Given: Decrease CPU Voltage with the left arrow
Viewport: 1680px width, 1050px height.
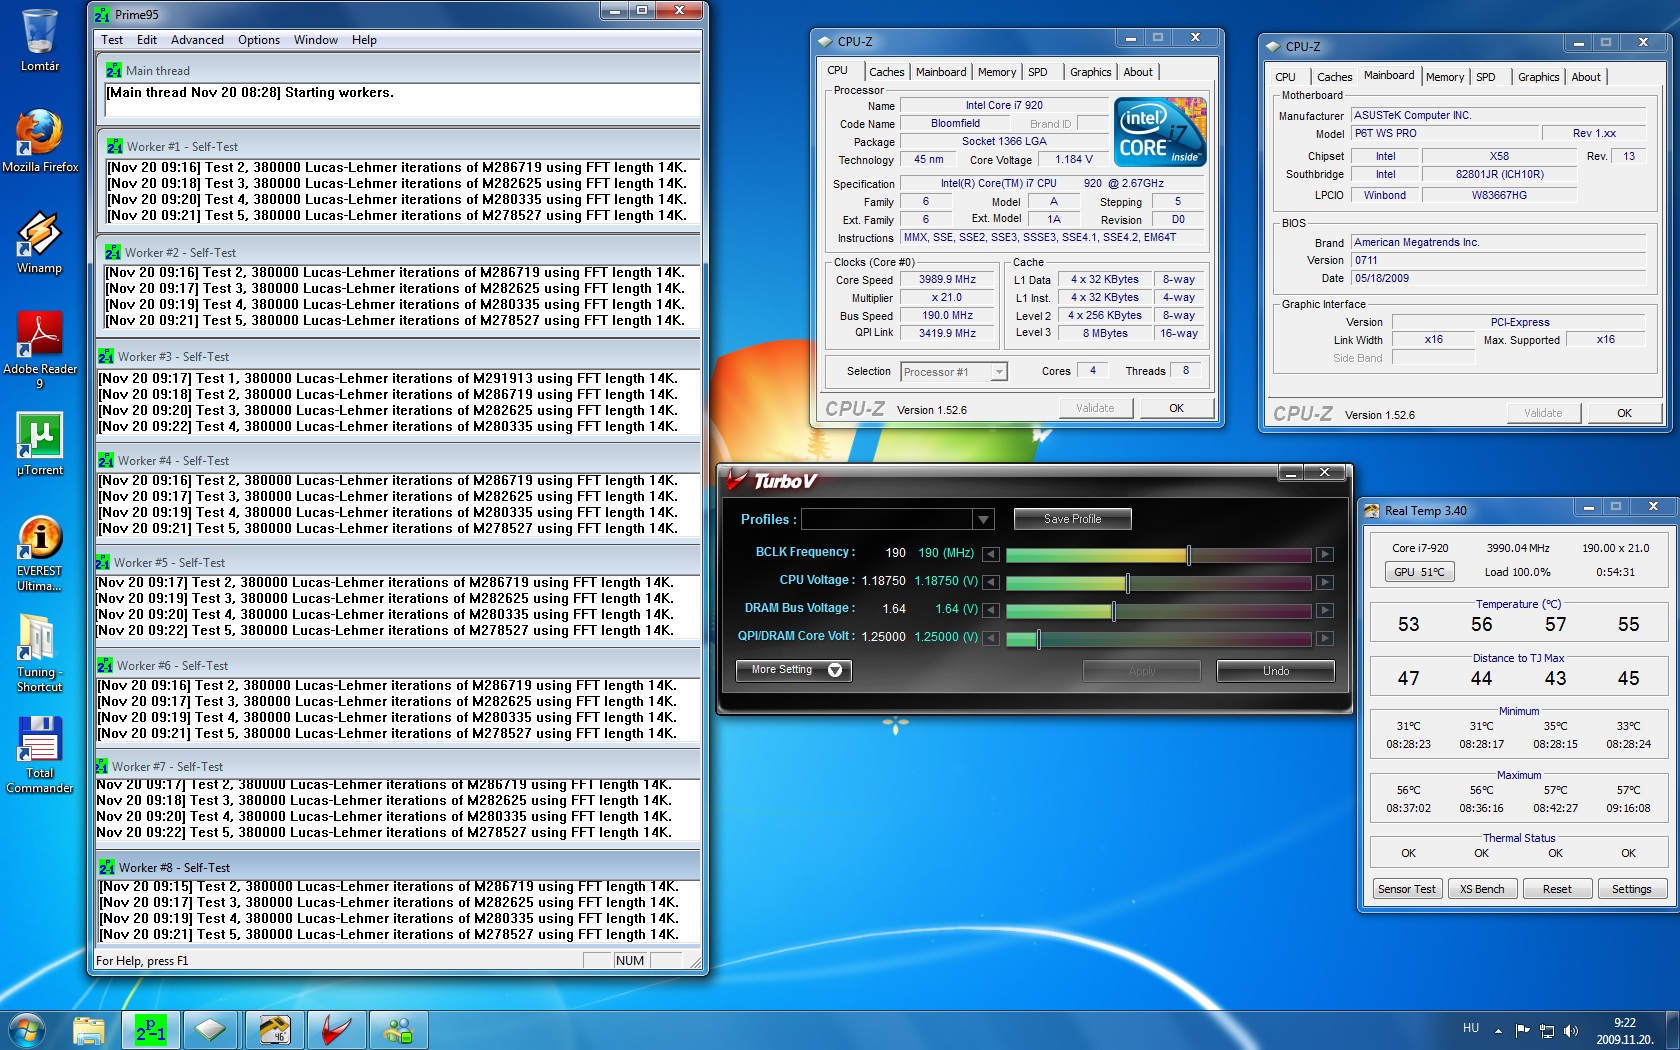Looking at the screenshot, I should click(x=990, y=582).
